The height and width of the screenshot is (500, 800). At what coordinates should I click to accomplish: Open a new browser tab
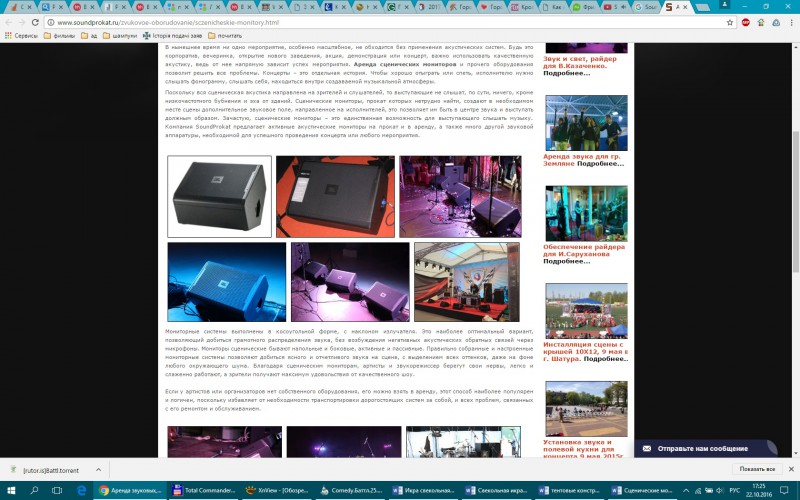point(703,7)
